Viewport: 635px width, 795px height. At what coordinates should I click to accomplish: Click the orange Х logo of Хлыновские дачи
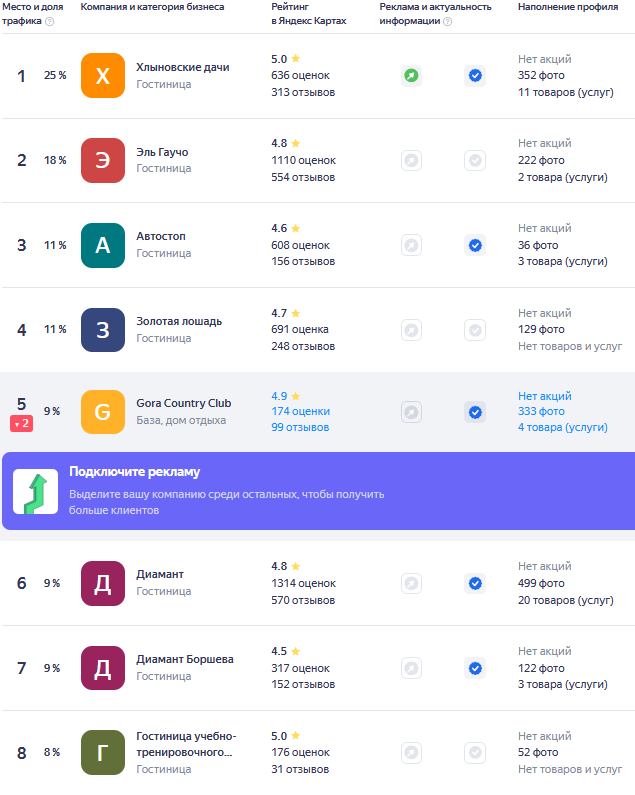(x=103, y=76)
